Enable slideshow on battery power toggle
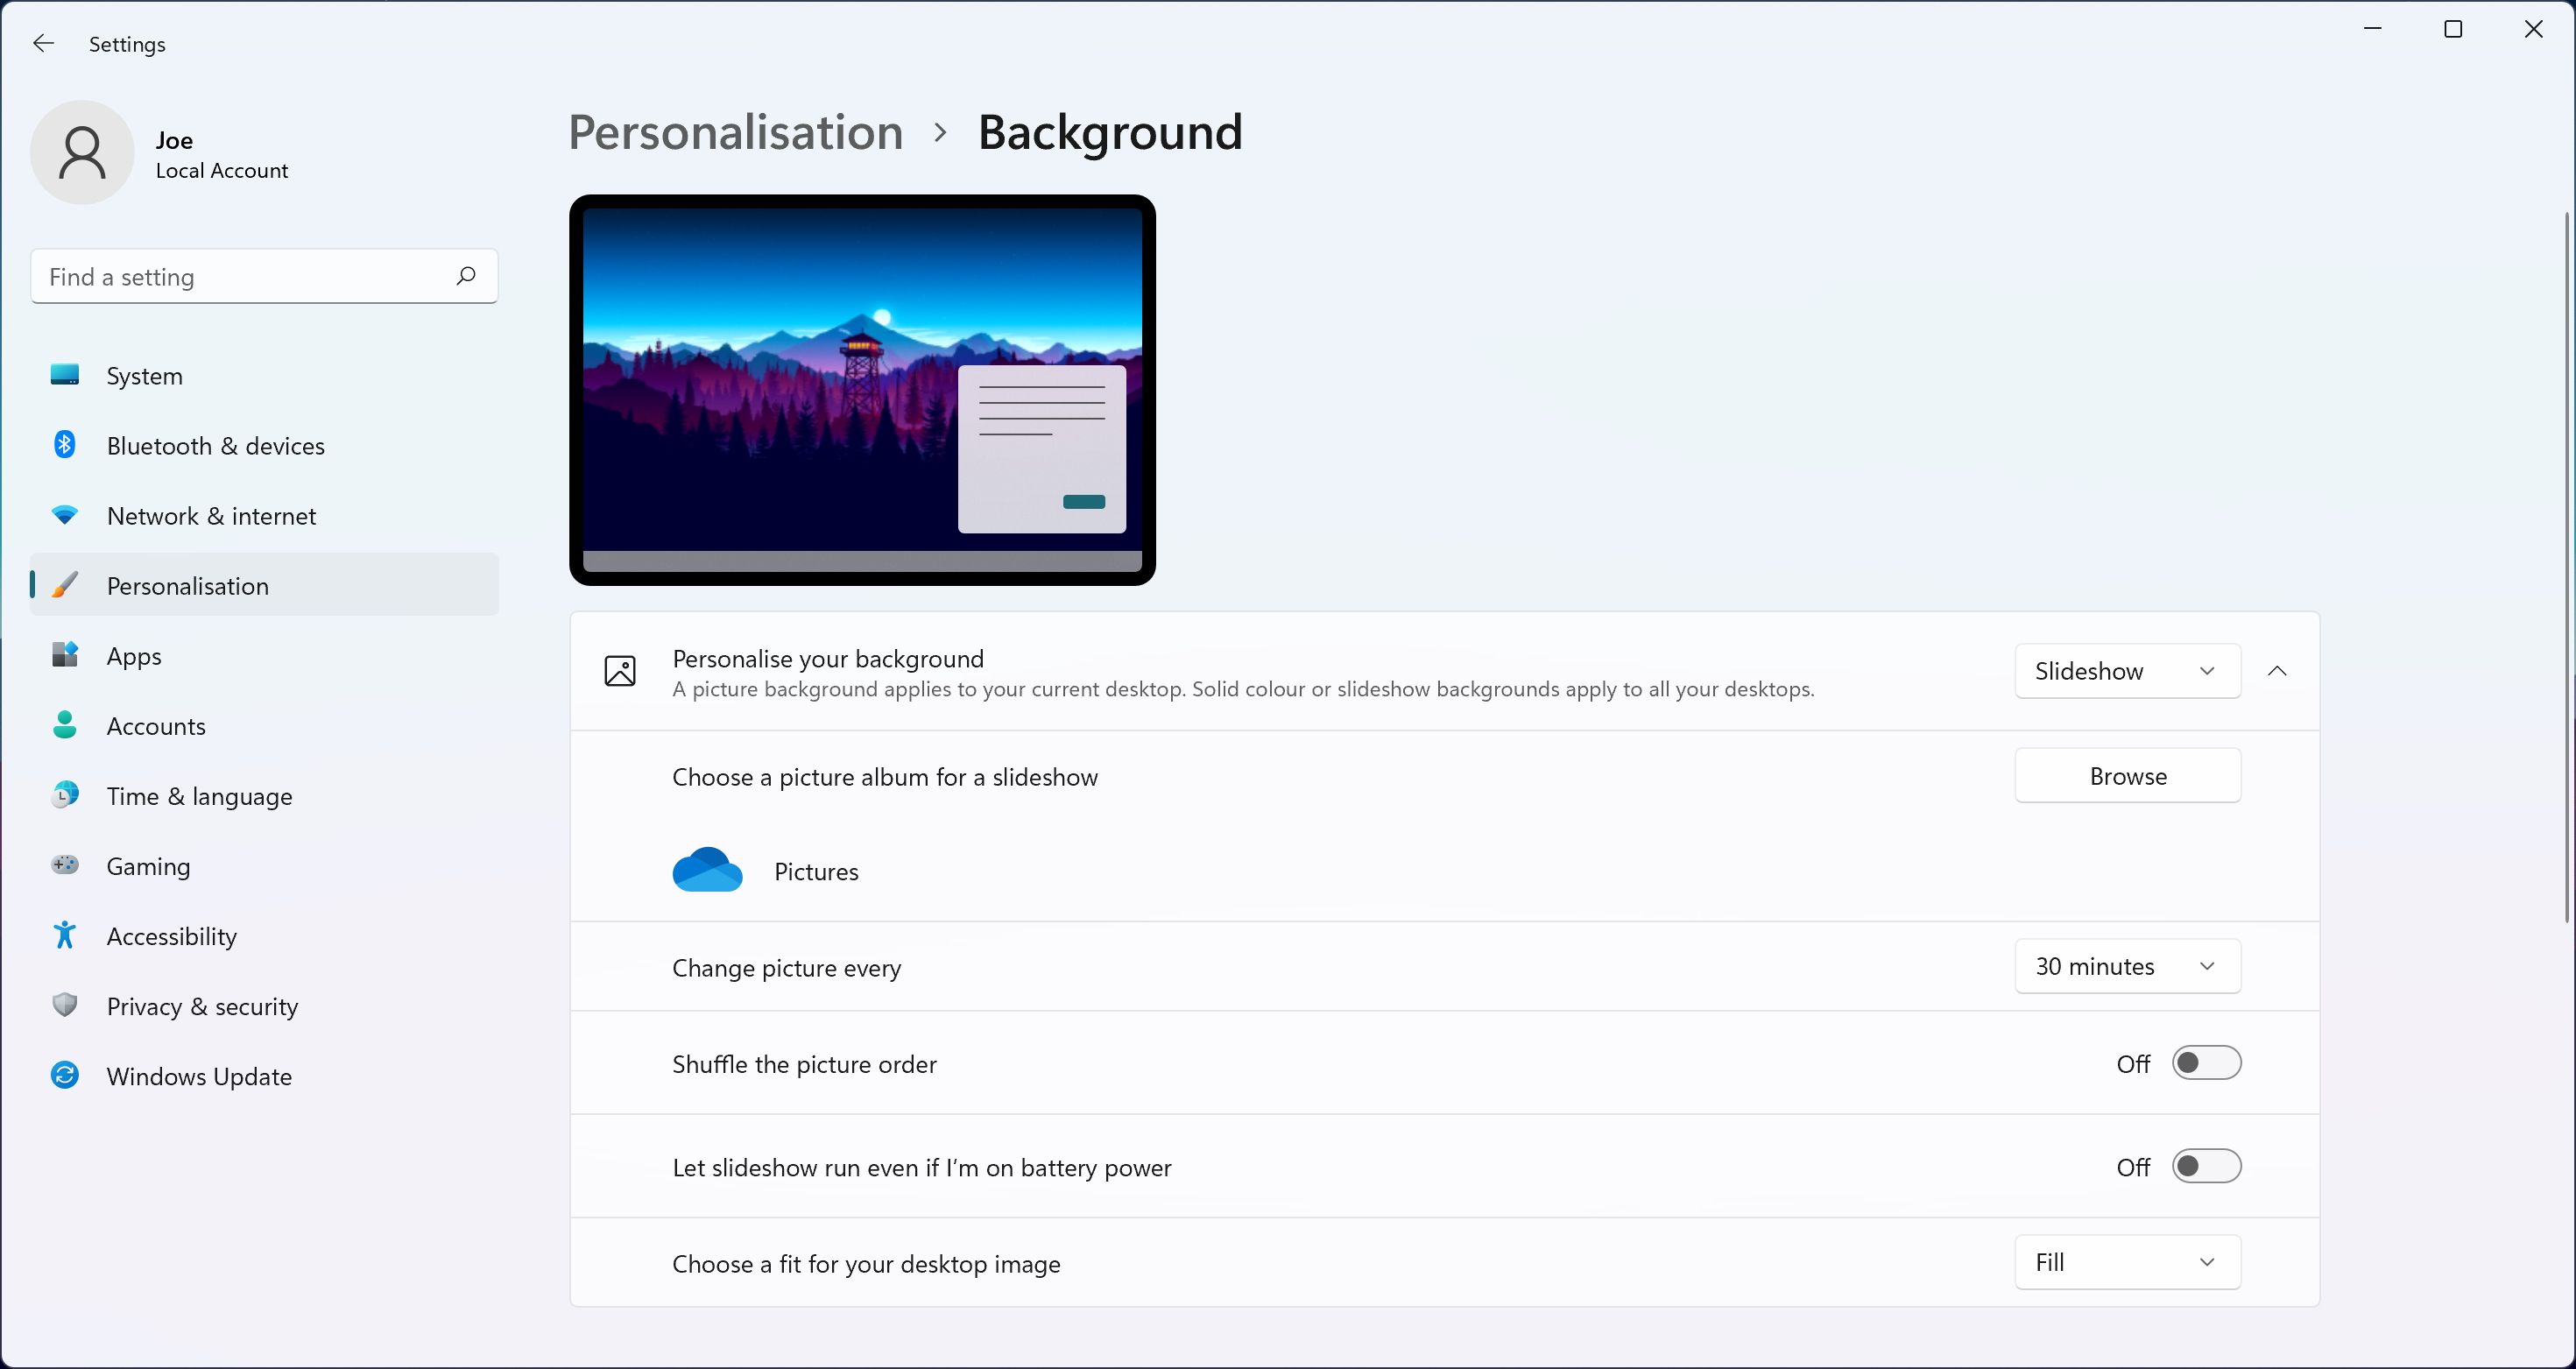Image resolution: width=2576 pixels, height=1369 pixels. (x=2206, y=1166)
